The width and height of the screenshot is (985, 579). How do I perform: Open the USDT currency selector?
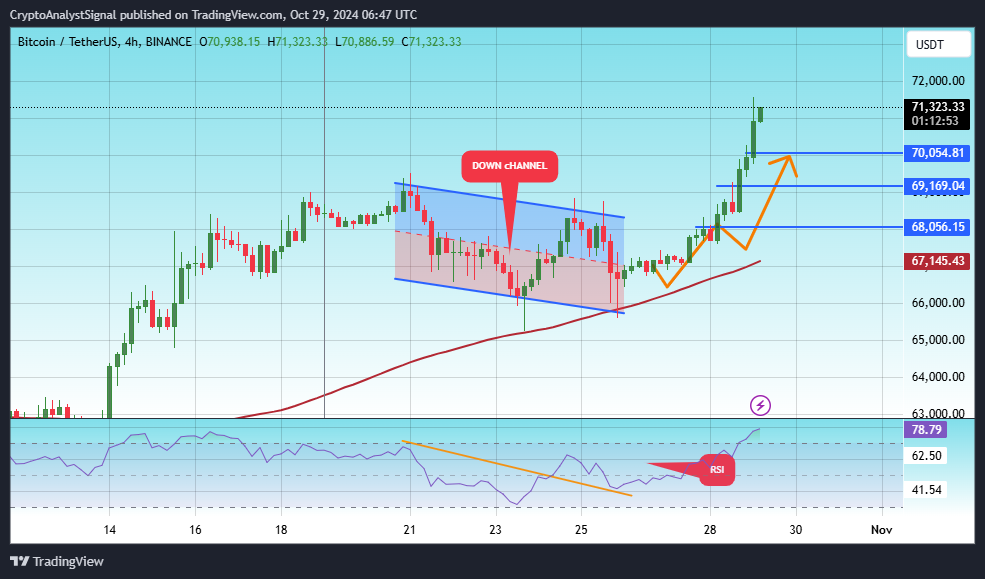click(x=938, y=45)
